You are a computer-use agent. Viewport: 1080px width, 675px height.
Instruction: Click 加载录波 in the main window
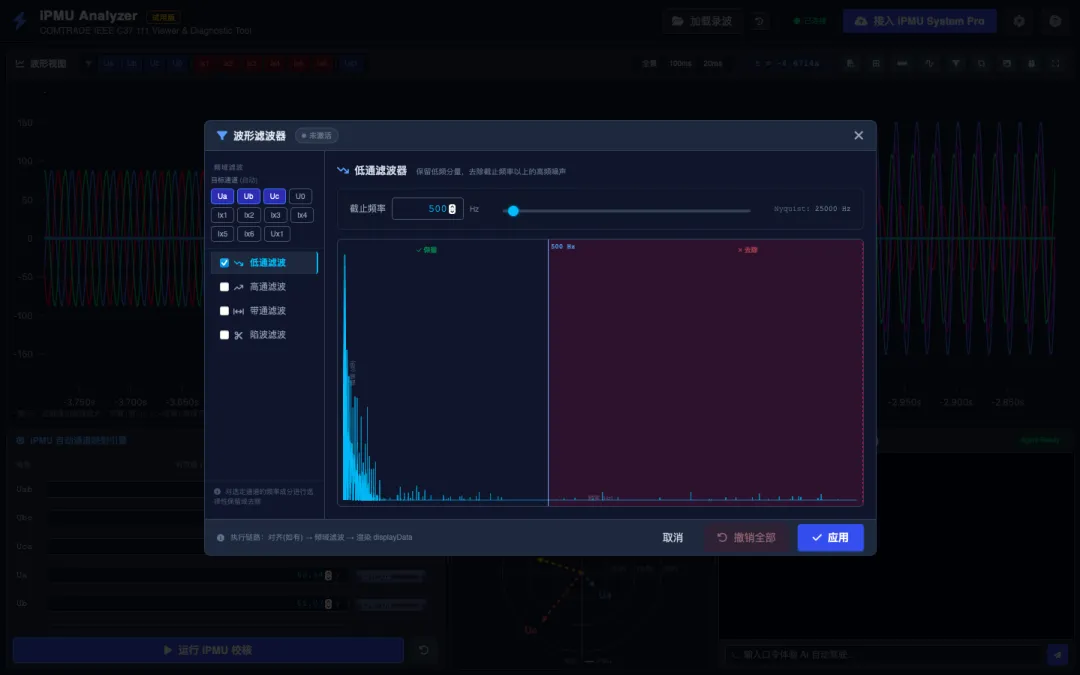pos(702,21)
